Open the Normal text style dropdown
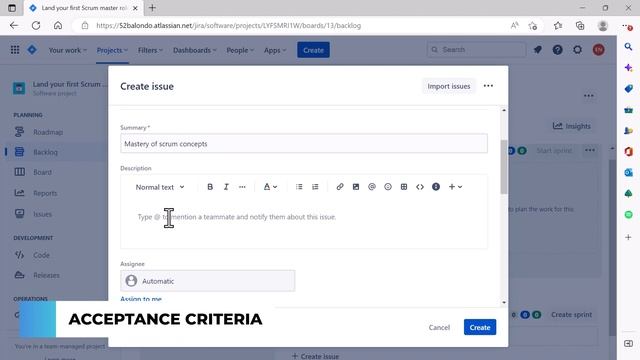This screenshot has height=360, width=640. [160, 187]
